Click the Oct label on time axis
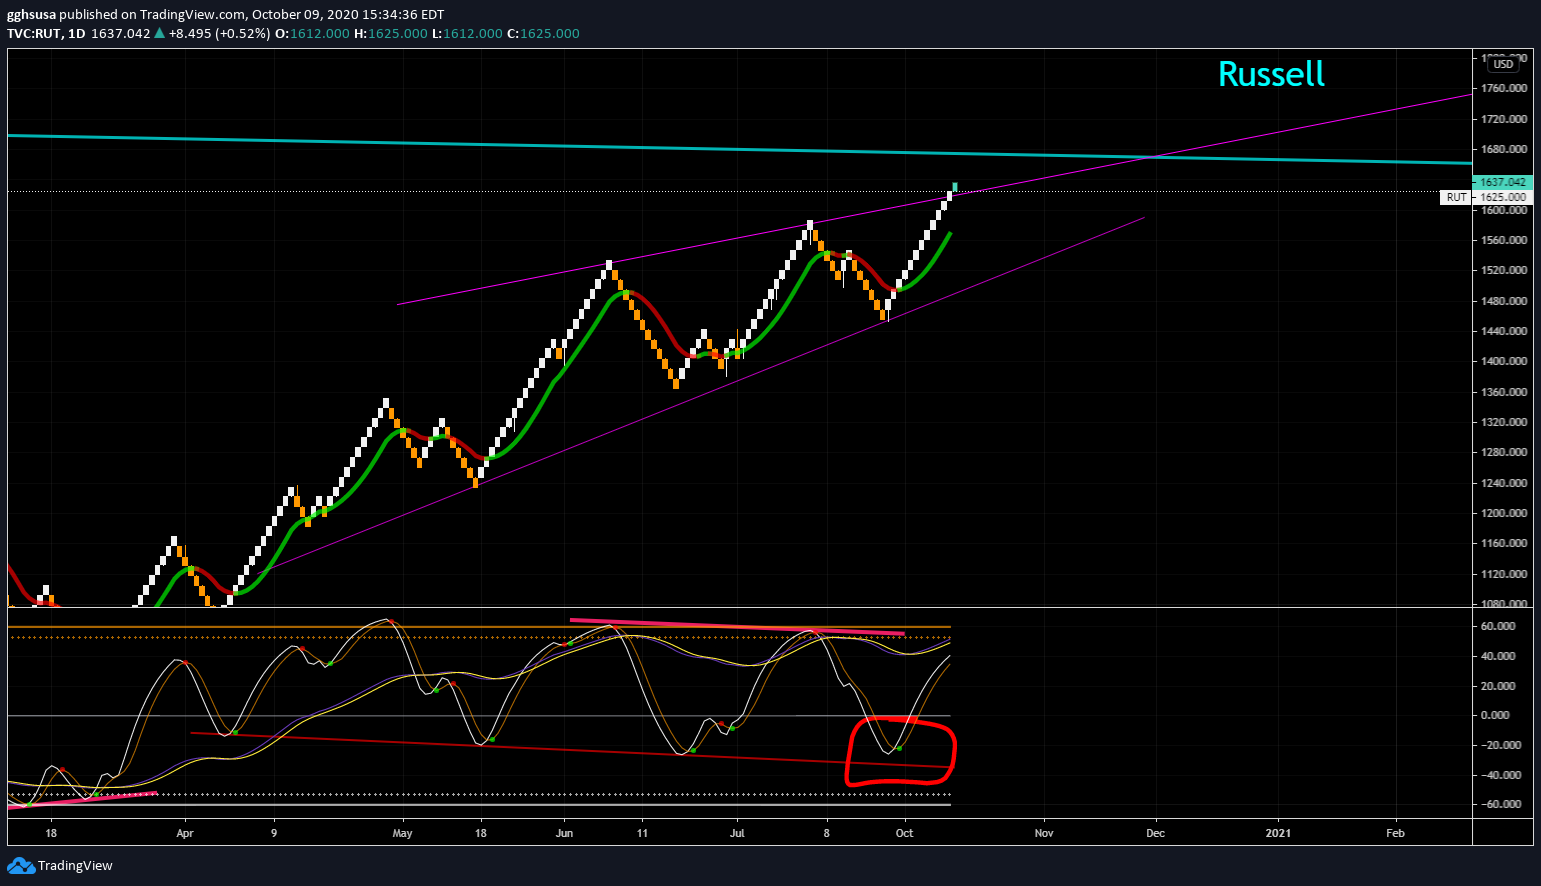 point(904,833)
